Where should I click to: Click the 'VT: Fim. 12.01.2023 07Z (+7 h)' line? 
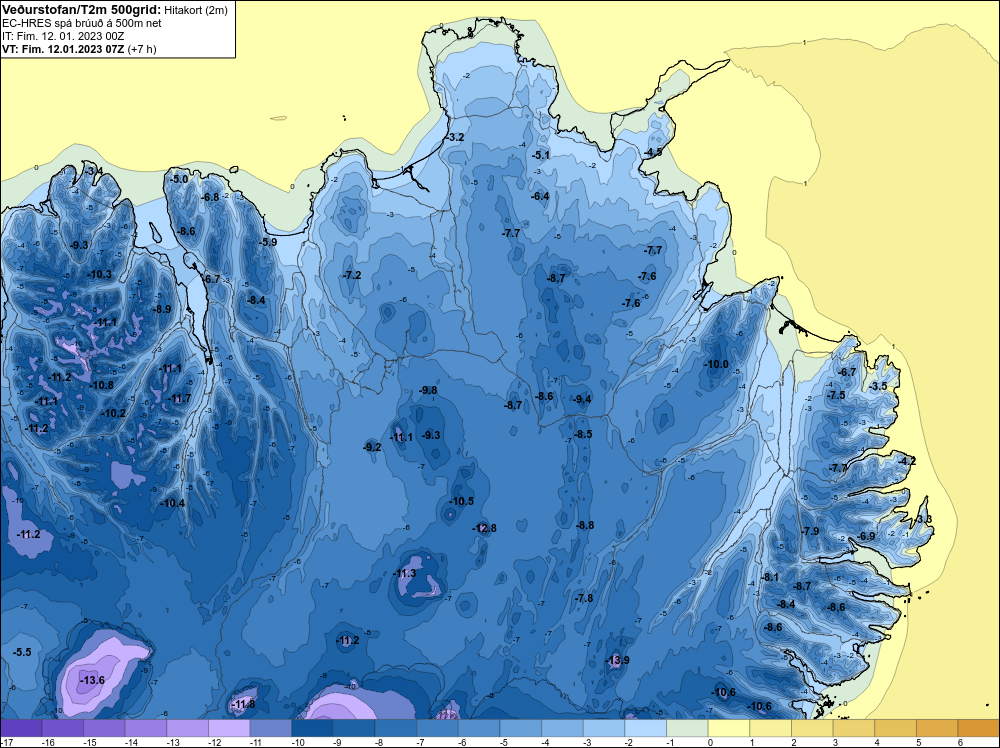coord(80,48)
